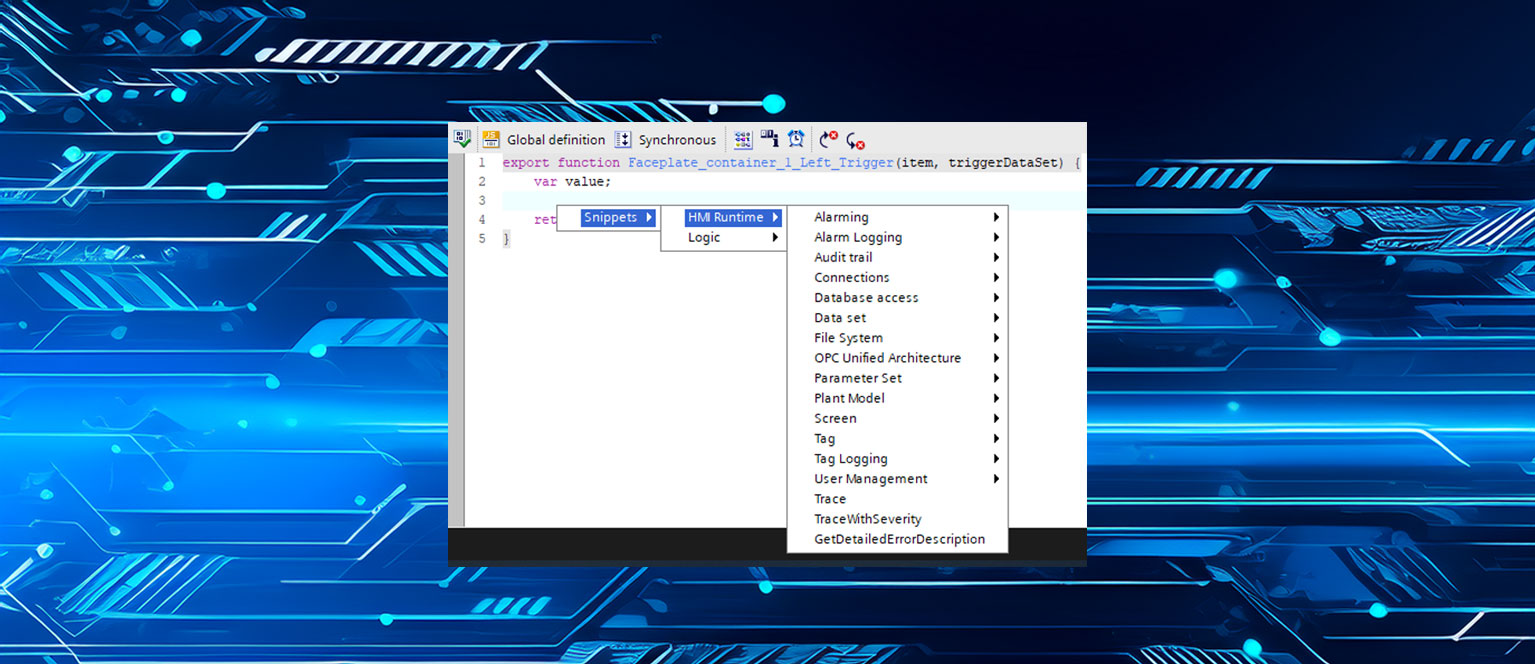Image resolution: width=1535 pixels, height=664 pixels.
Task: Toggle the Synchronous function mode
Action: (666, 140)
